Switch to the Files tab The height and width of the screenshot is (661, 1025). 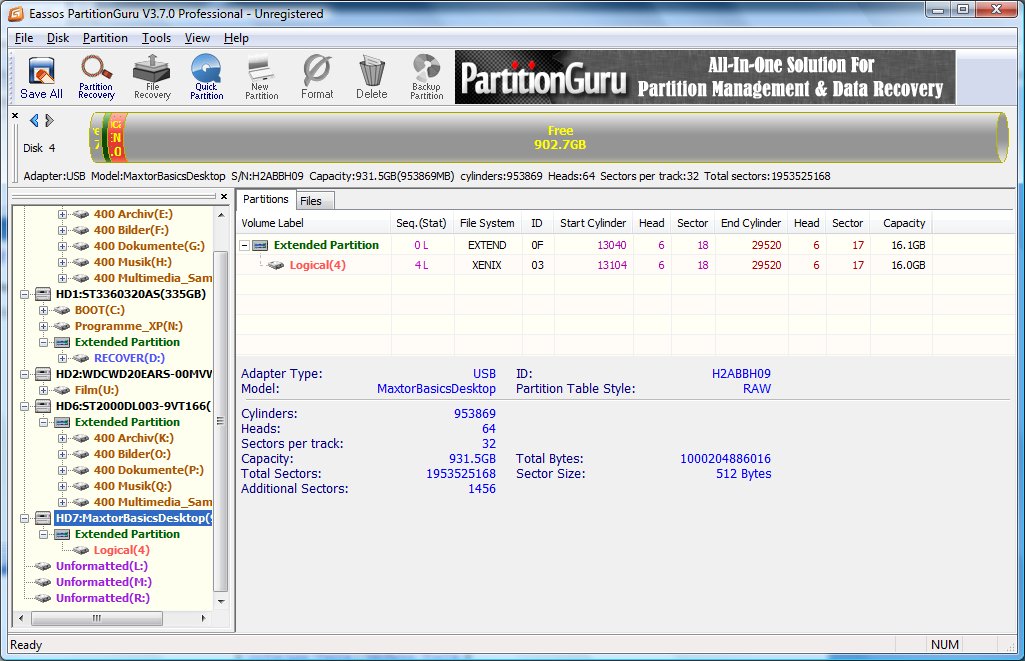315,201
